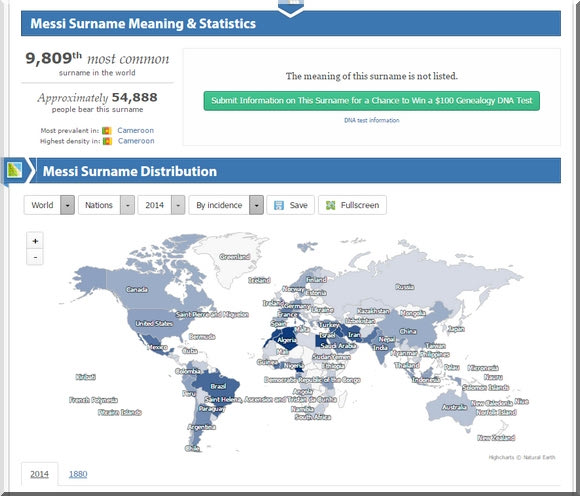Click the Save floppy disk icon
This screenshot has width=580, height=496.
[279, 205]
